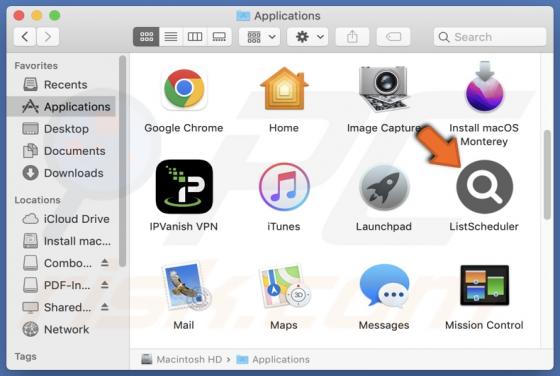Click the "IPVanish VPN" name label
Viewport: 560px width, 376px height.
[184, 226]
